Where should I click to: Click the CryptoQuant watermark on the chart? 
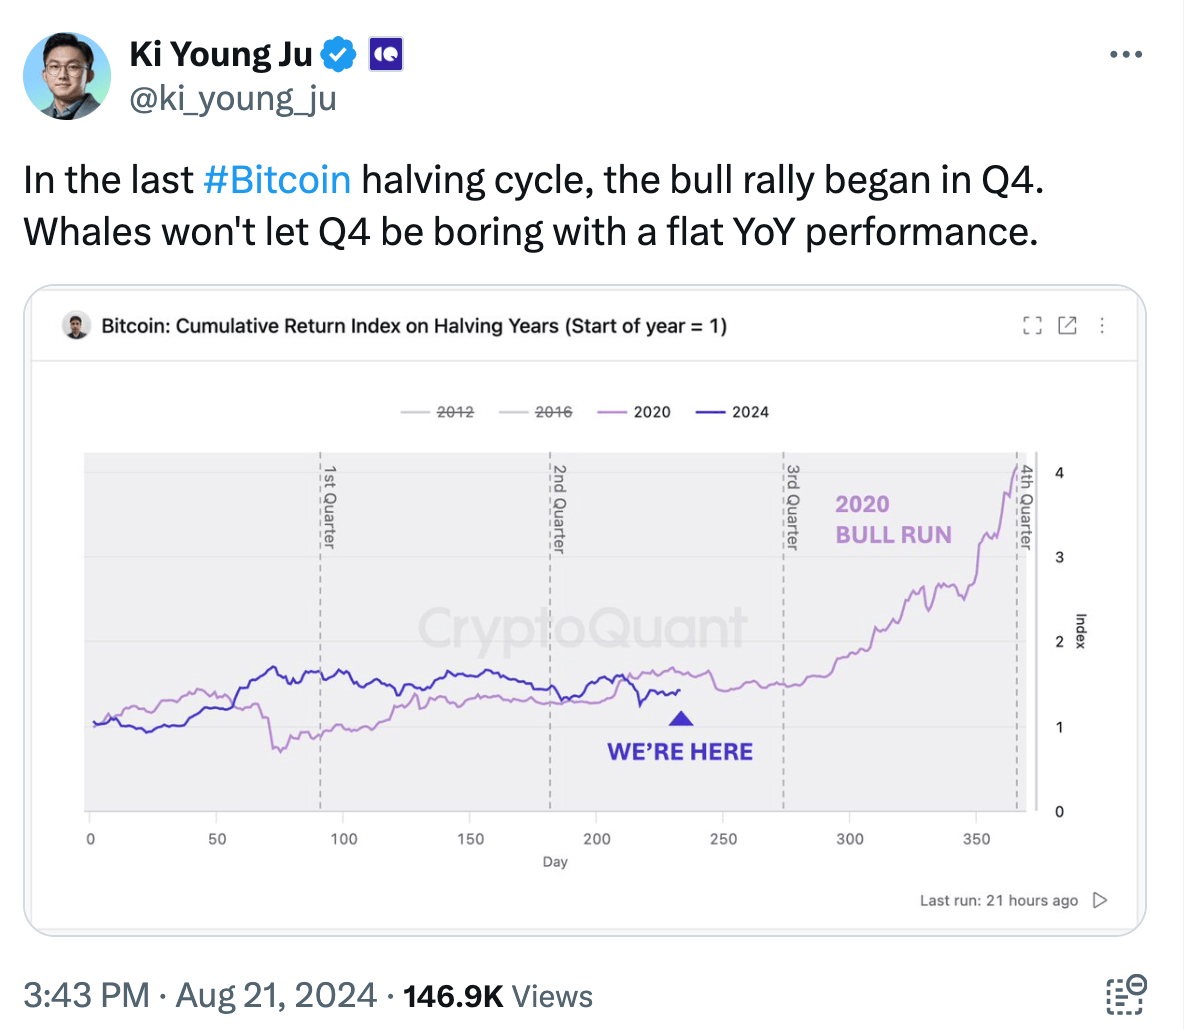coord(585,630)
